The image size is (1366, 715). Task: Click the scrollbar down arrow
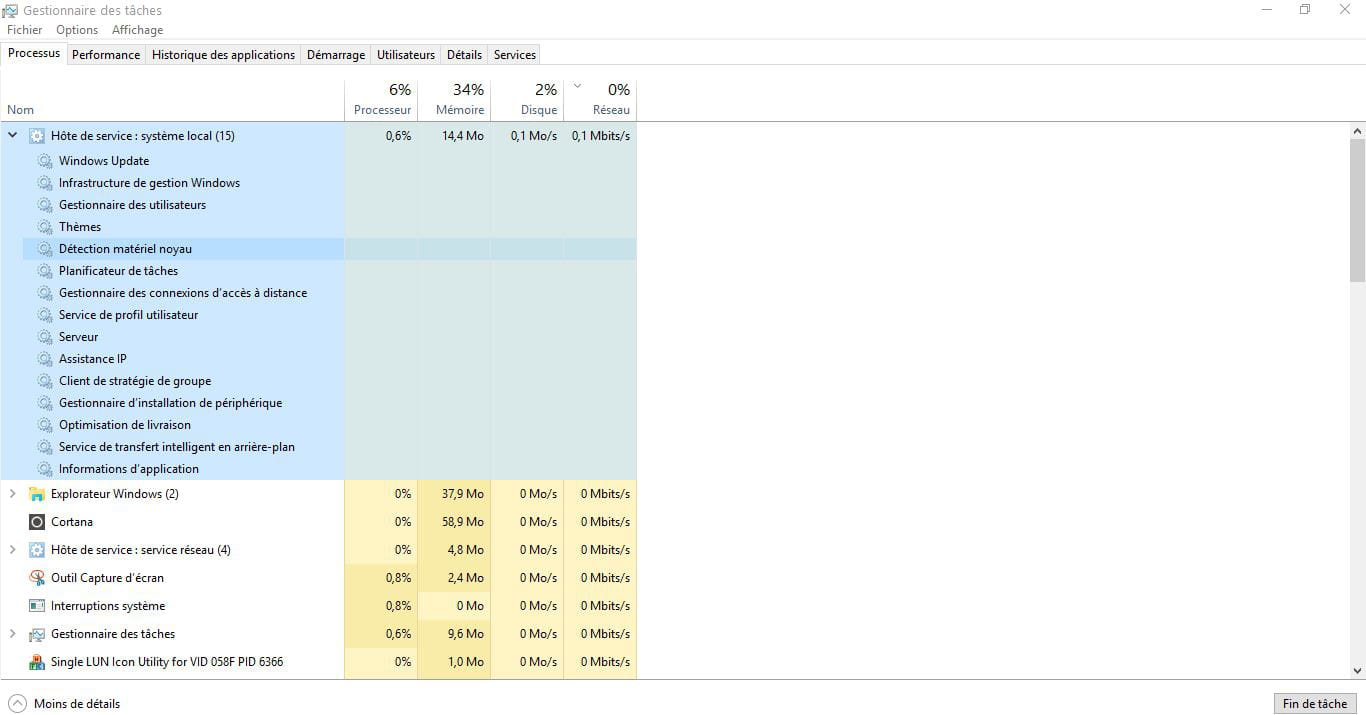[x=1357, y=671]
